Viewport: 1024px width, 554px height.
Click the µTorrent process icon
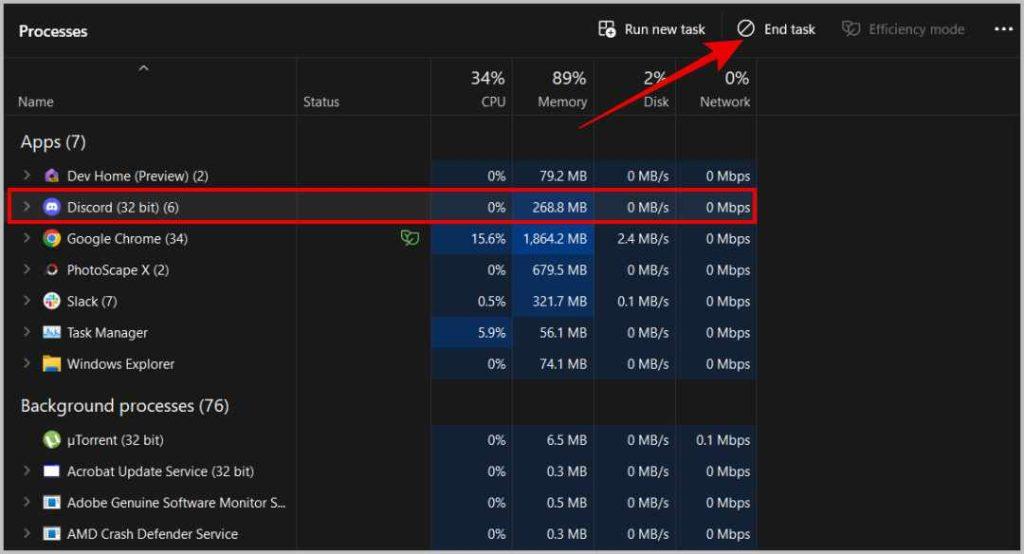(x=52, y=440)
